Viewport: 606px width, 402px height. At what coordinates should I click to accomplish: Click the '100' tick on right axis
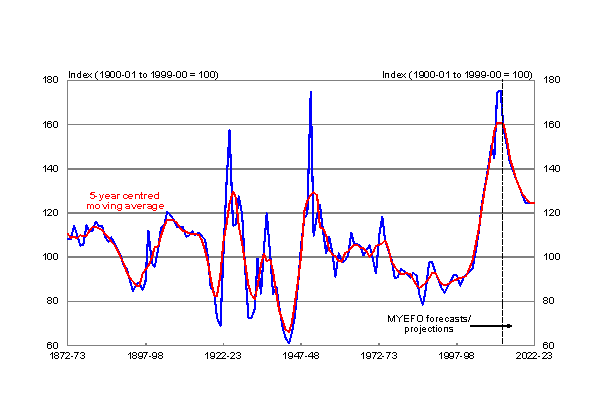549,257
